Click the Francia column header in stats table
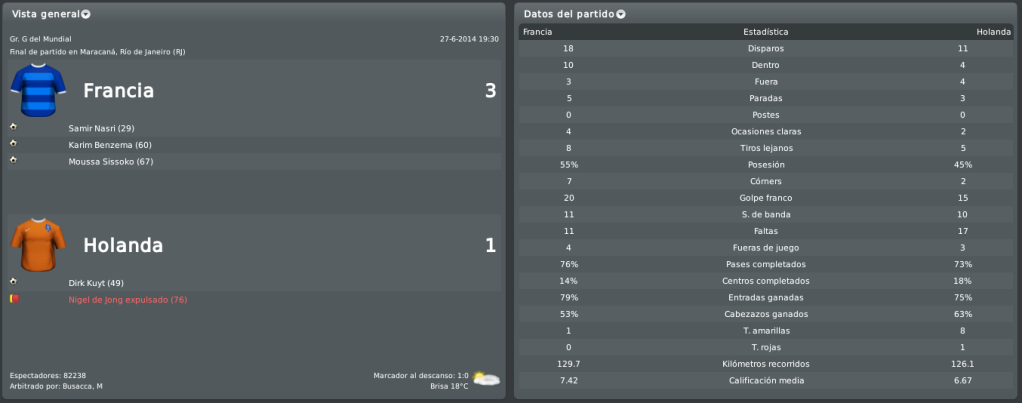Screen dimensions: 1022x403 (538, 32)
